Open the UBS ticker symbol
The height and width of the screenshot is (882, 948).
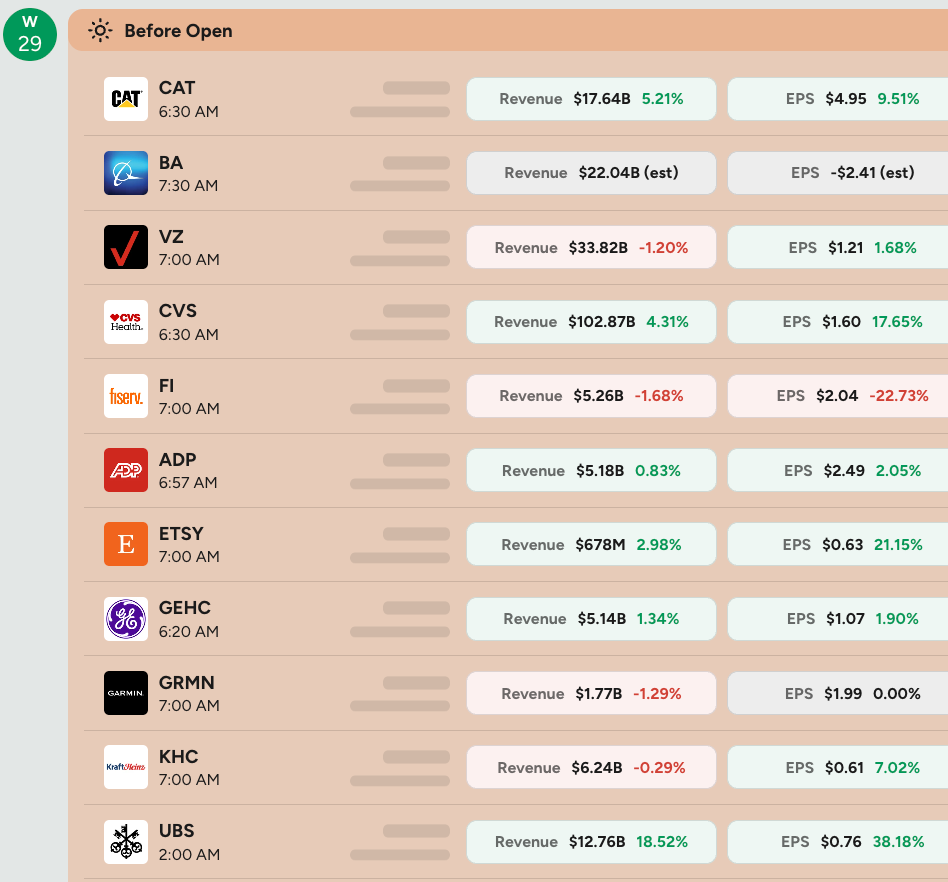pyautogui.click(x=177, y=831)
